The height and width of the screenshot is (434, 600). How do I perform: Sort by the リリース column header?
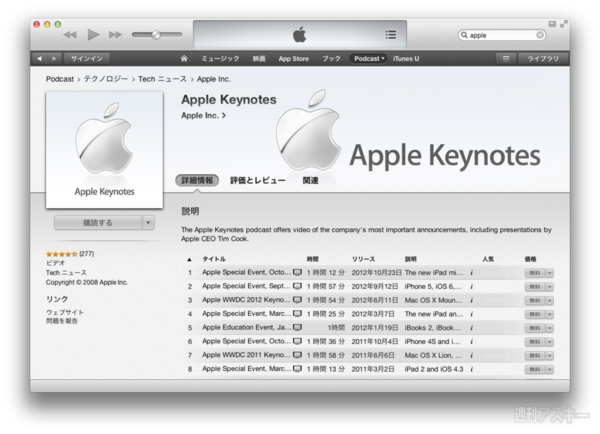(363, 259)
